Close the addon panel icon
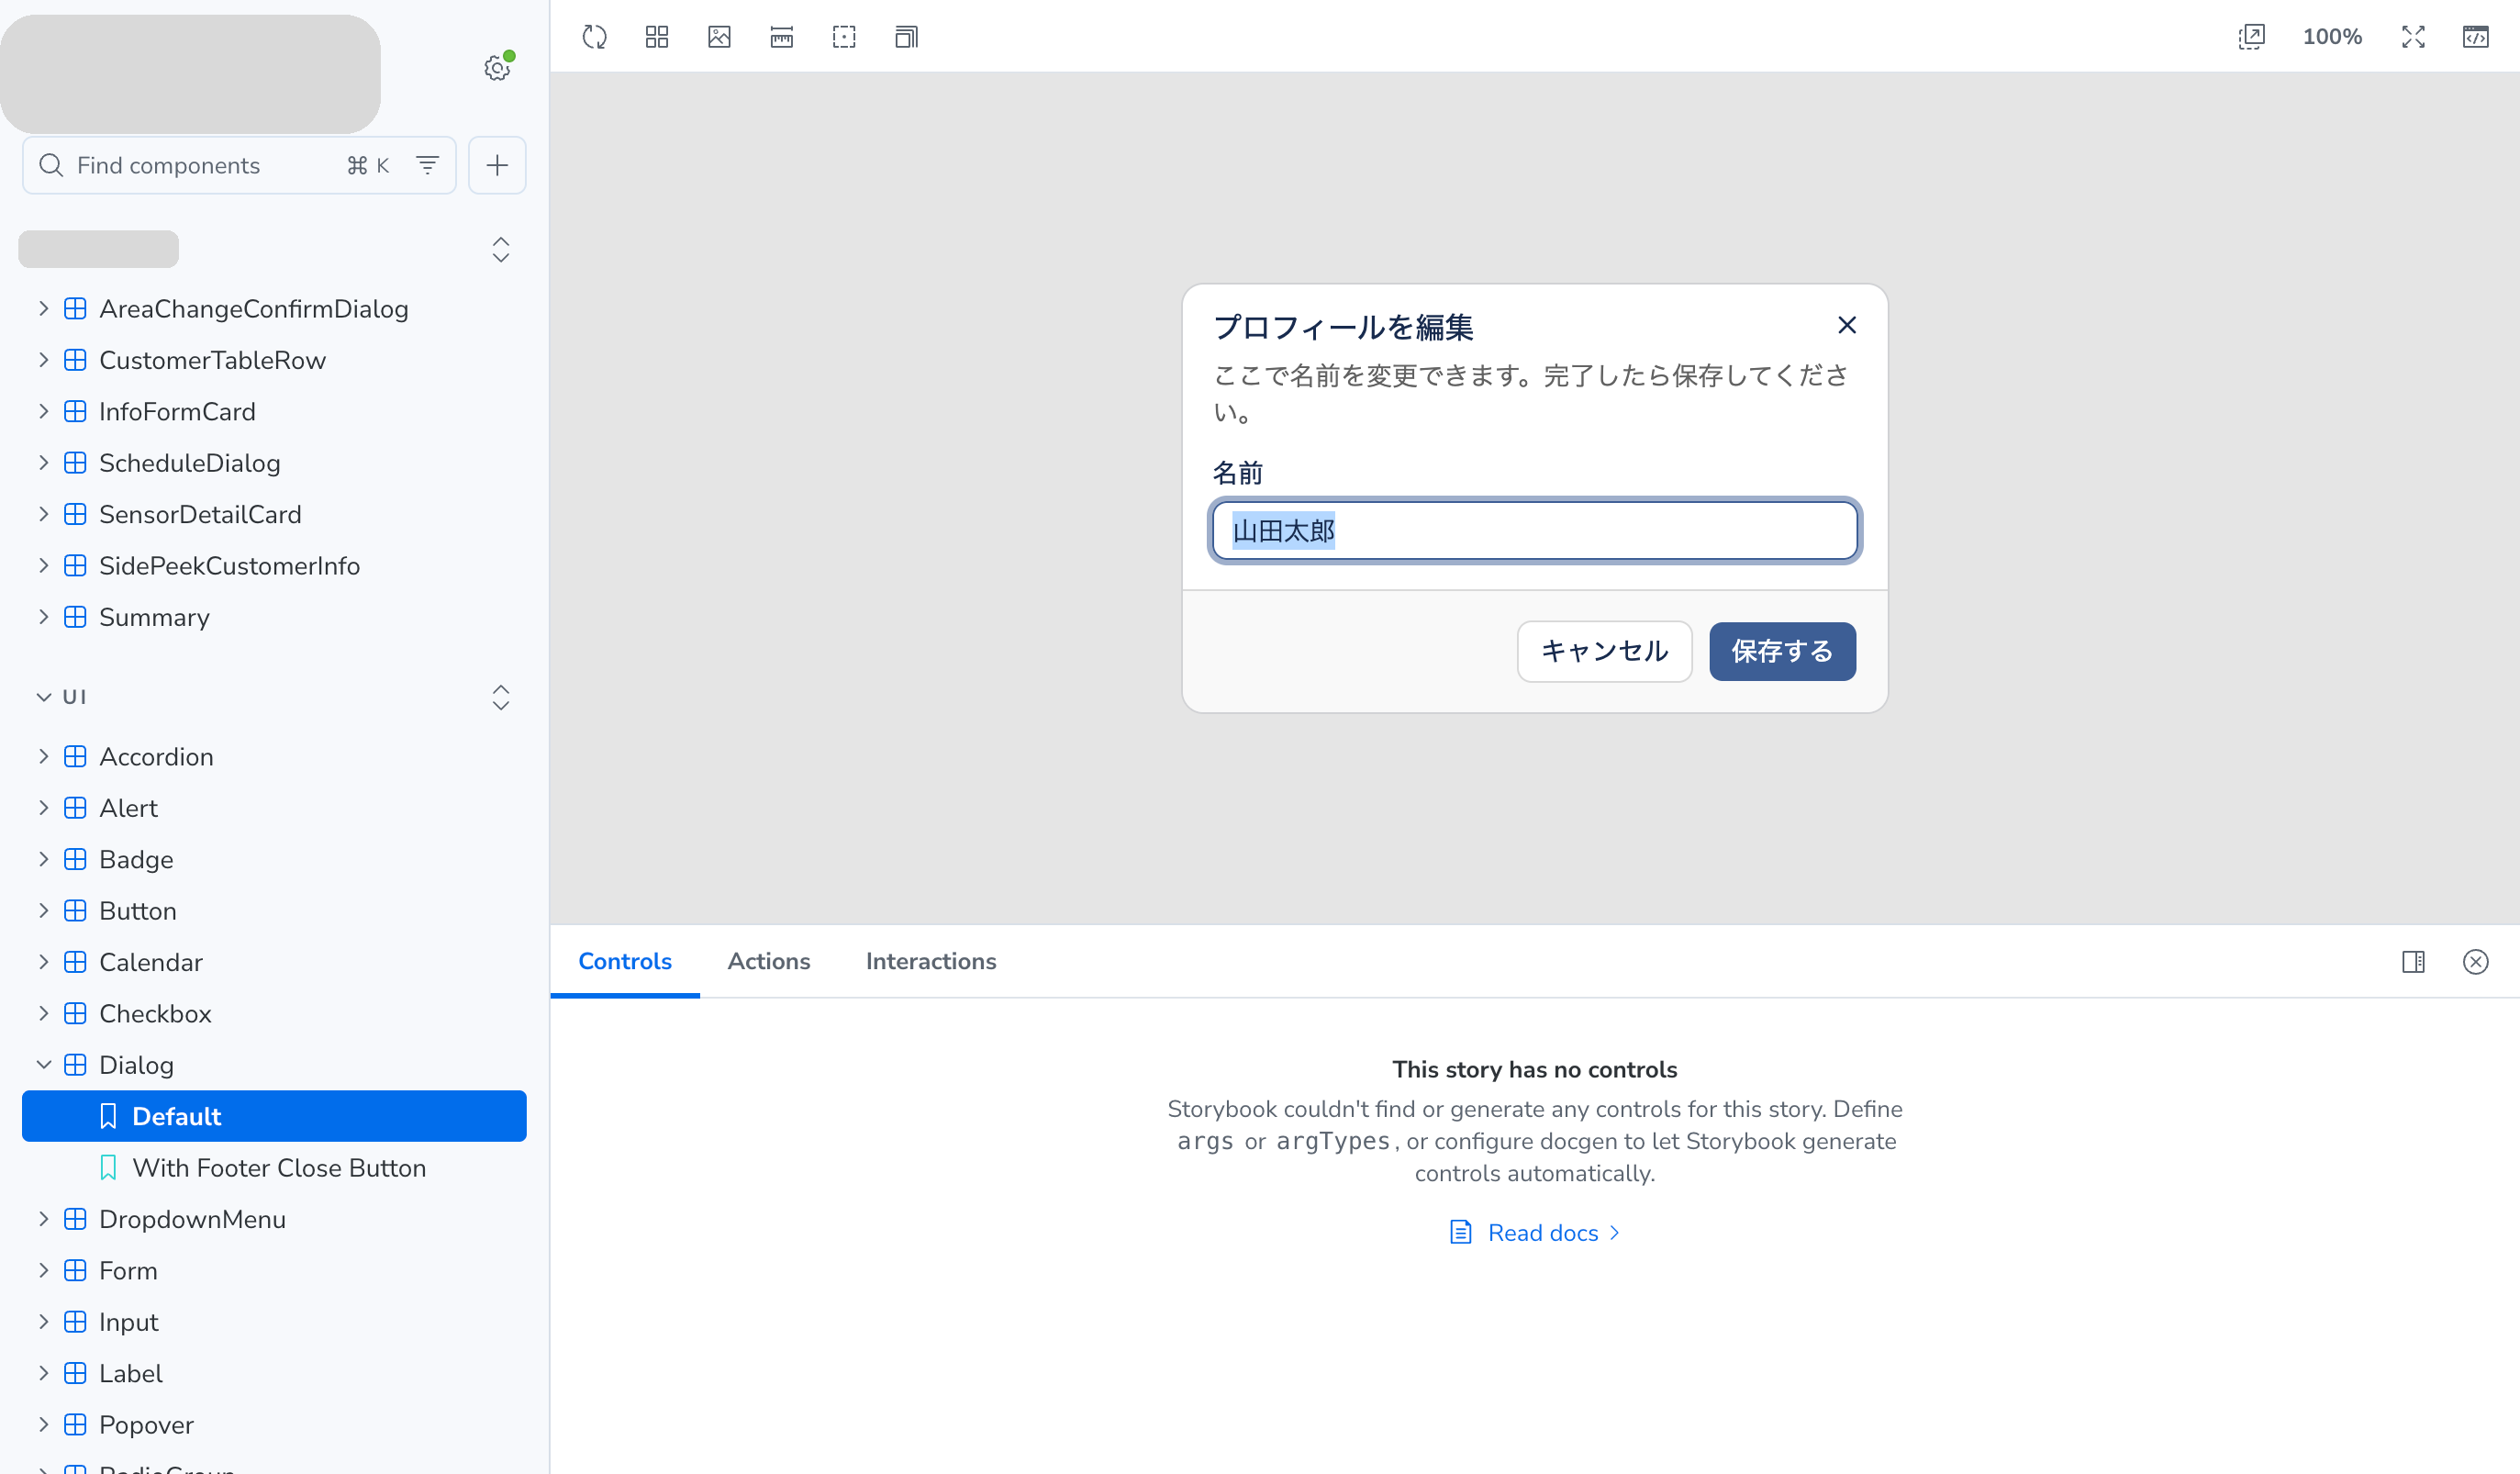The width and height of the screenshot is (2520, 1474). click(2475, 961)
